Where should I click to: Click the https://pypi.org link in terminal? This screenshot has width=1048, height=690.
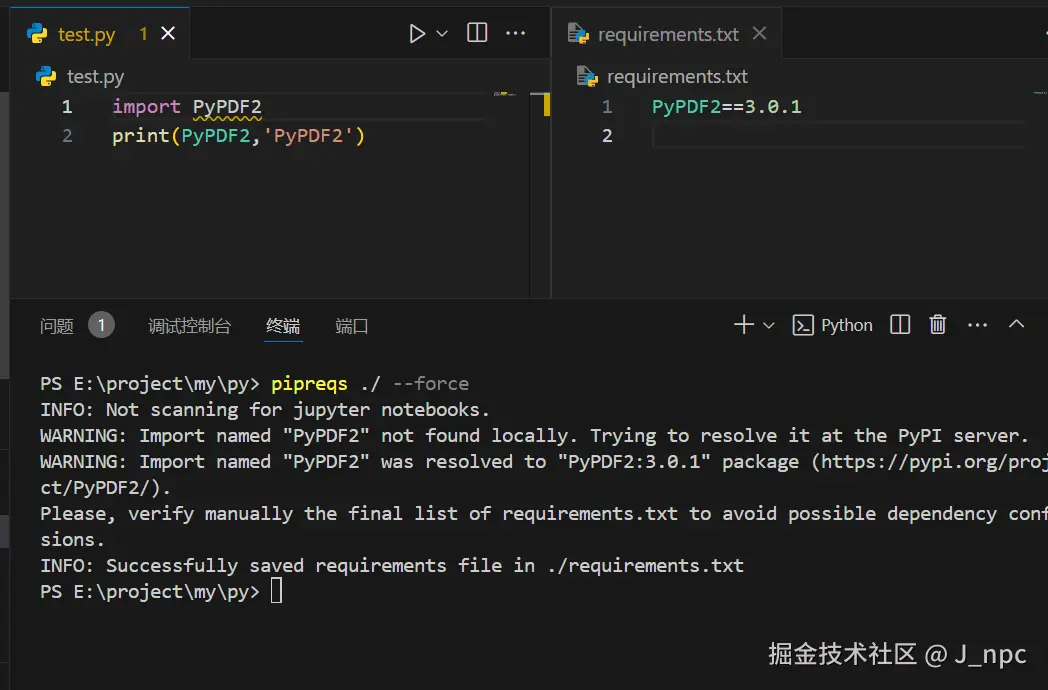(x=934, y=462)
